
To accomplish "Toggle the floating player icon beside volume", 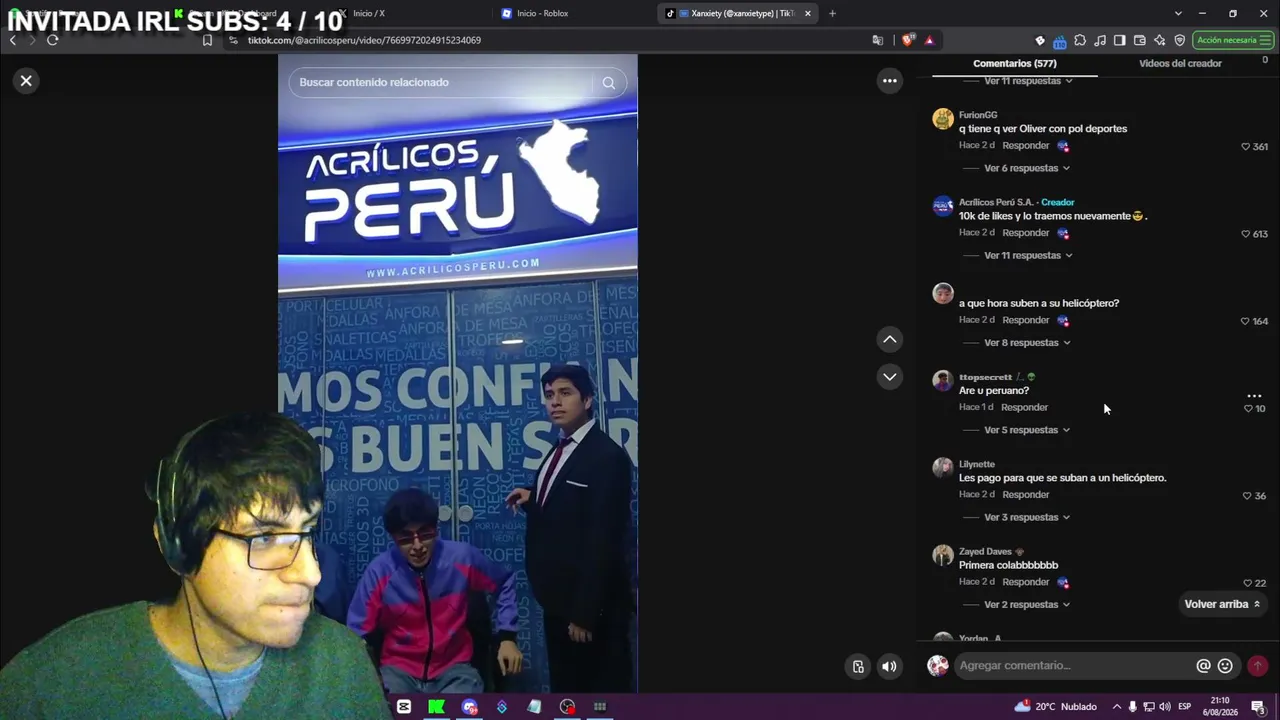I will pyautogui.click(x=858, y=667).
